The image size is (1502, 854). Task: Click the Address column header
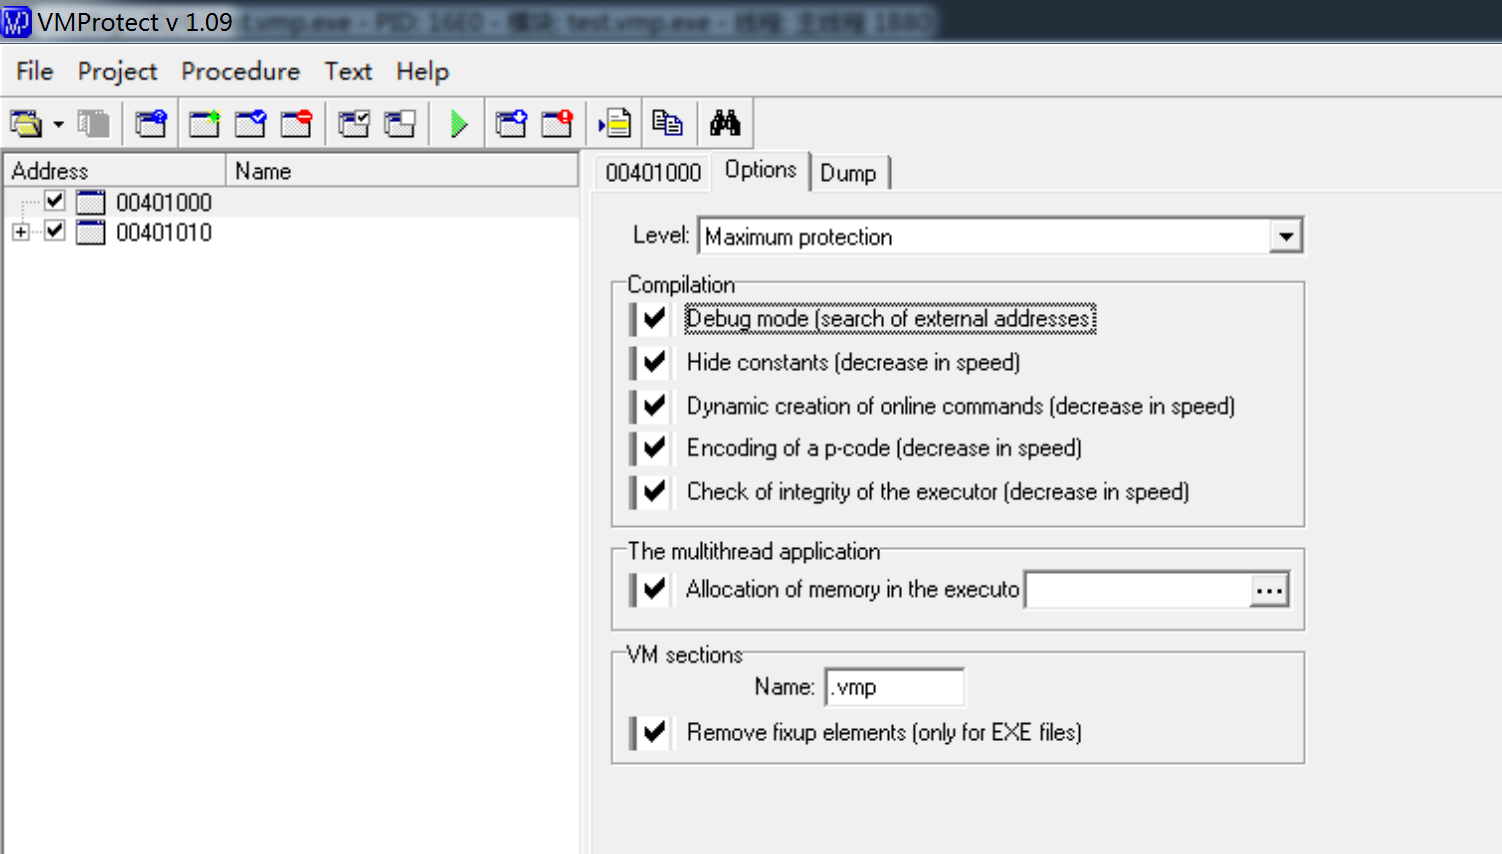coord(114,171)
